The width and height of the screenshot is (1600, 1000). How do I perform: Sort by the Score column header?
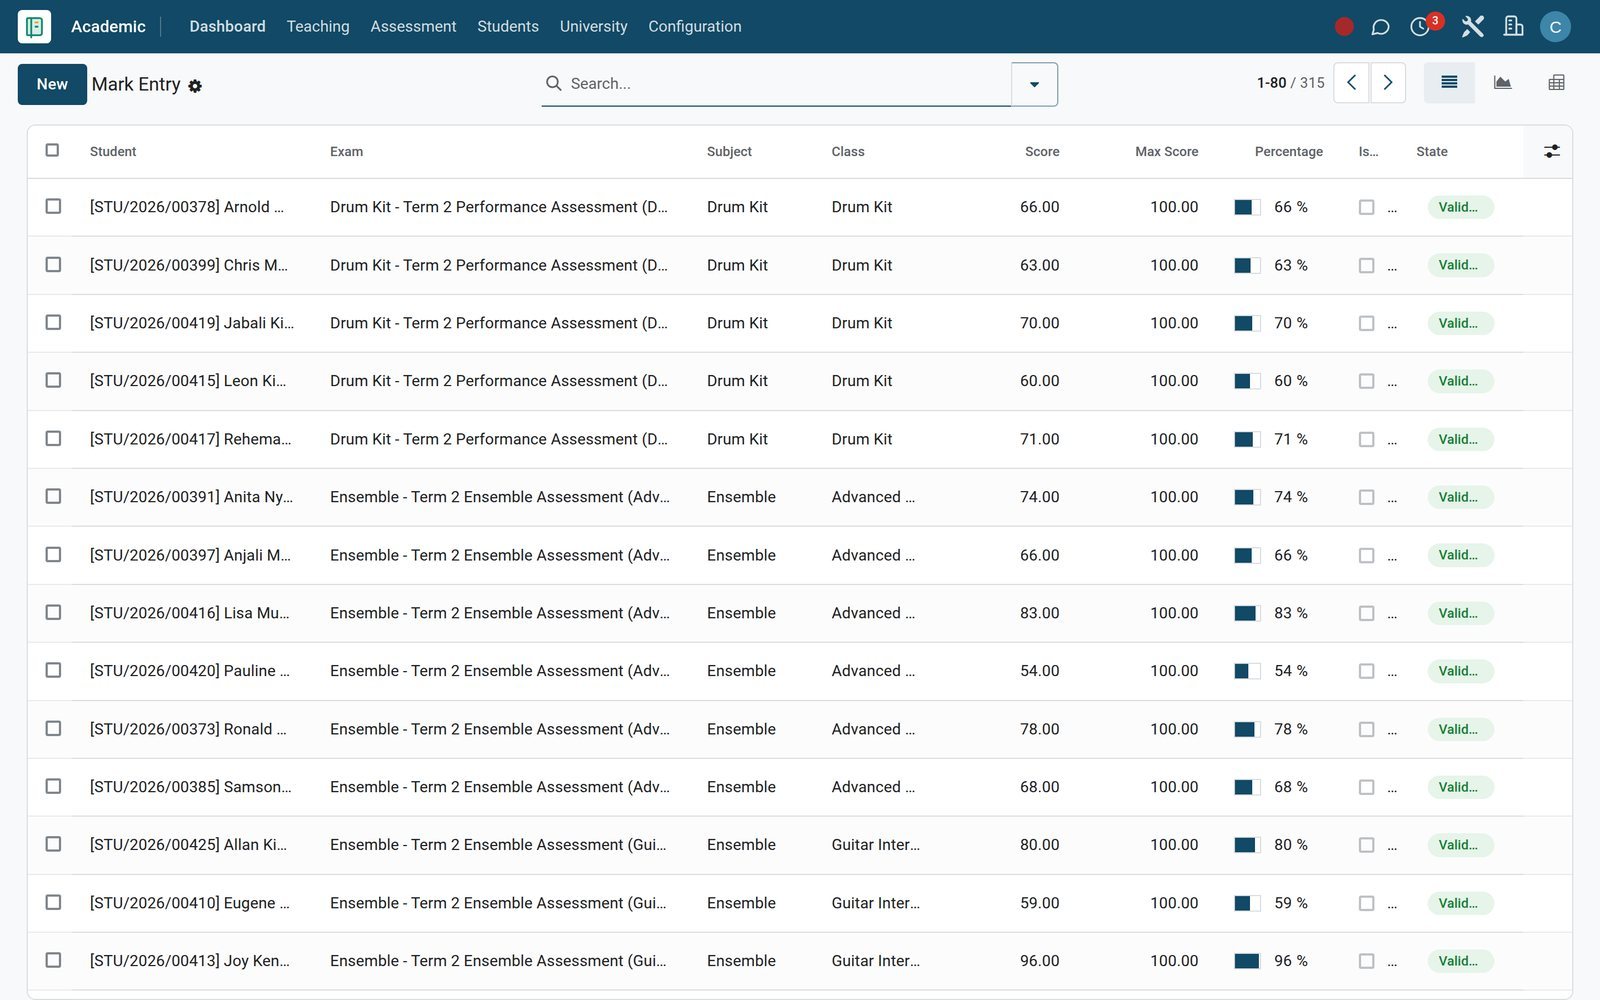click(1042, 152)
